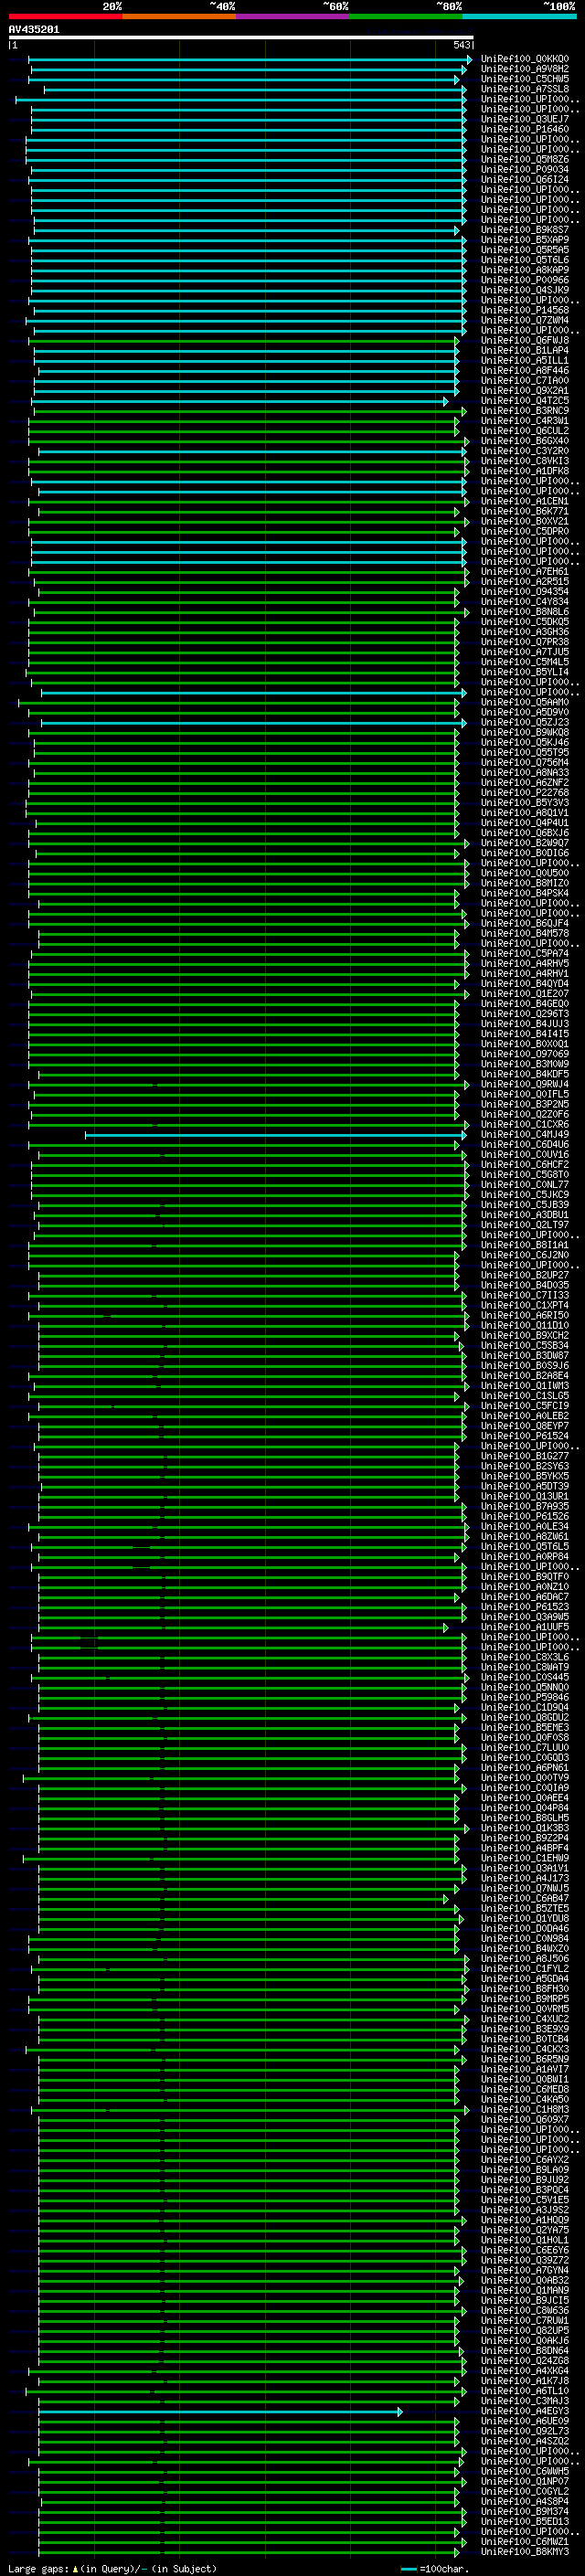Select the UniRef100_A6TL10 label
The height and width of the screenshot is (2576, 585).
[x=524, y=2391]
